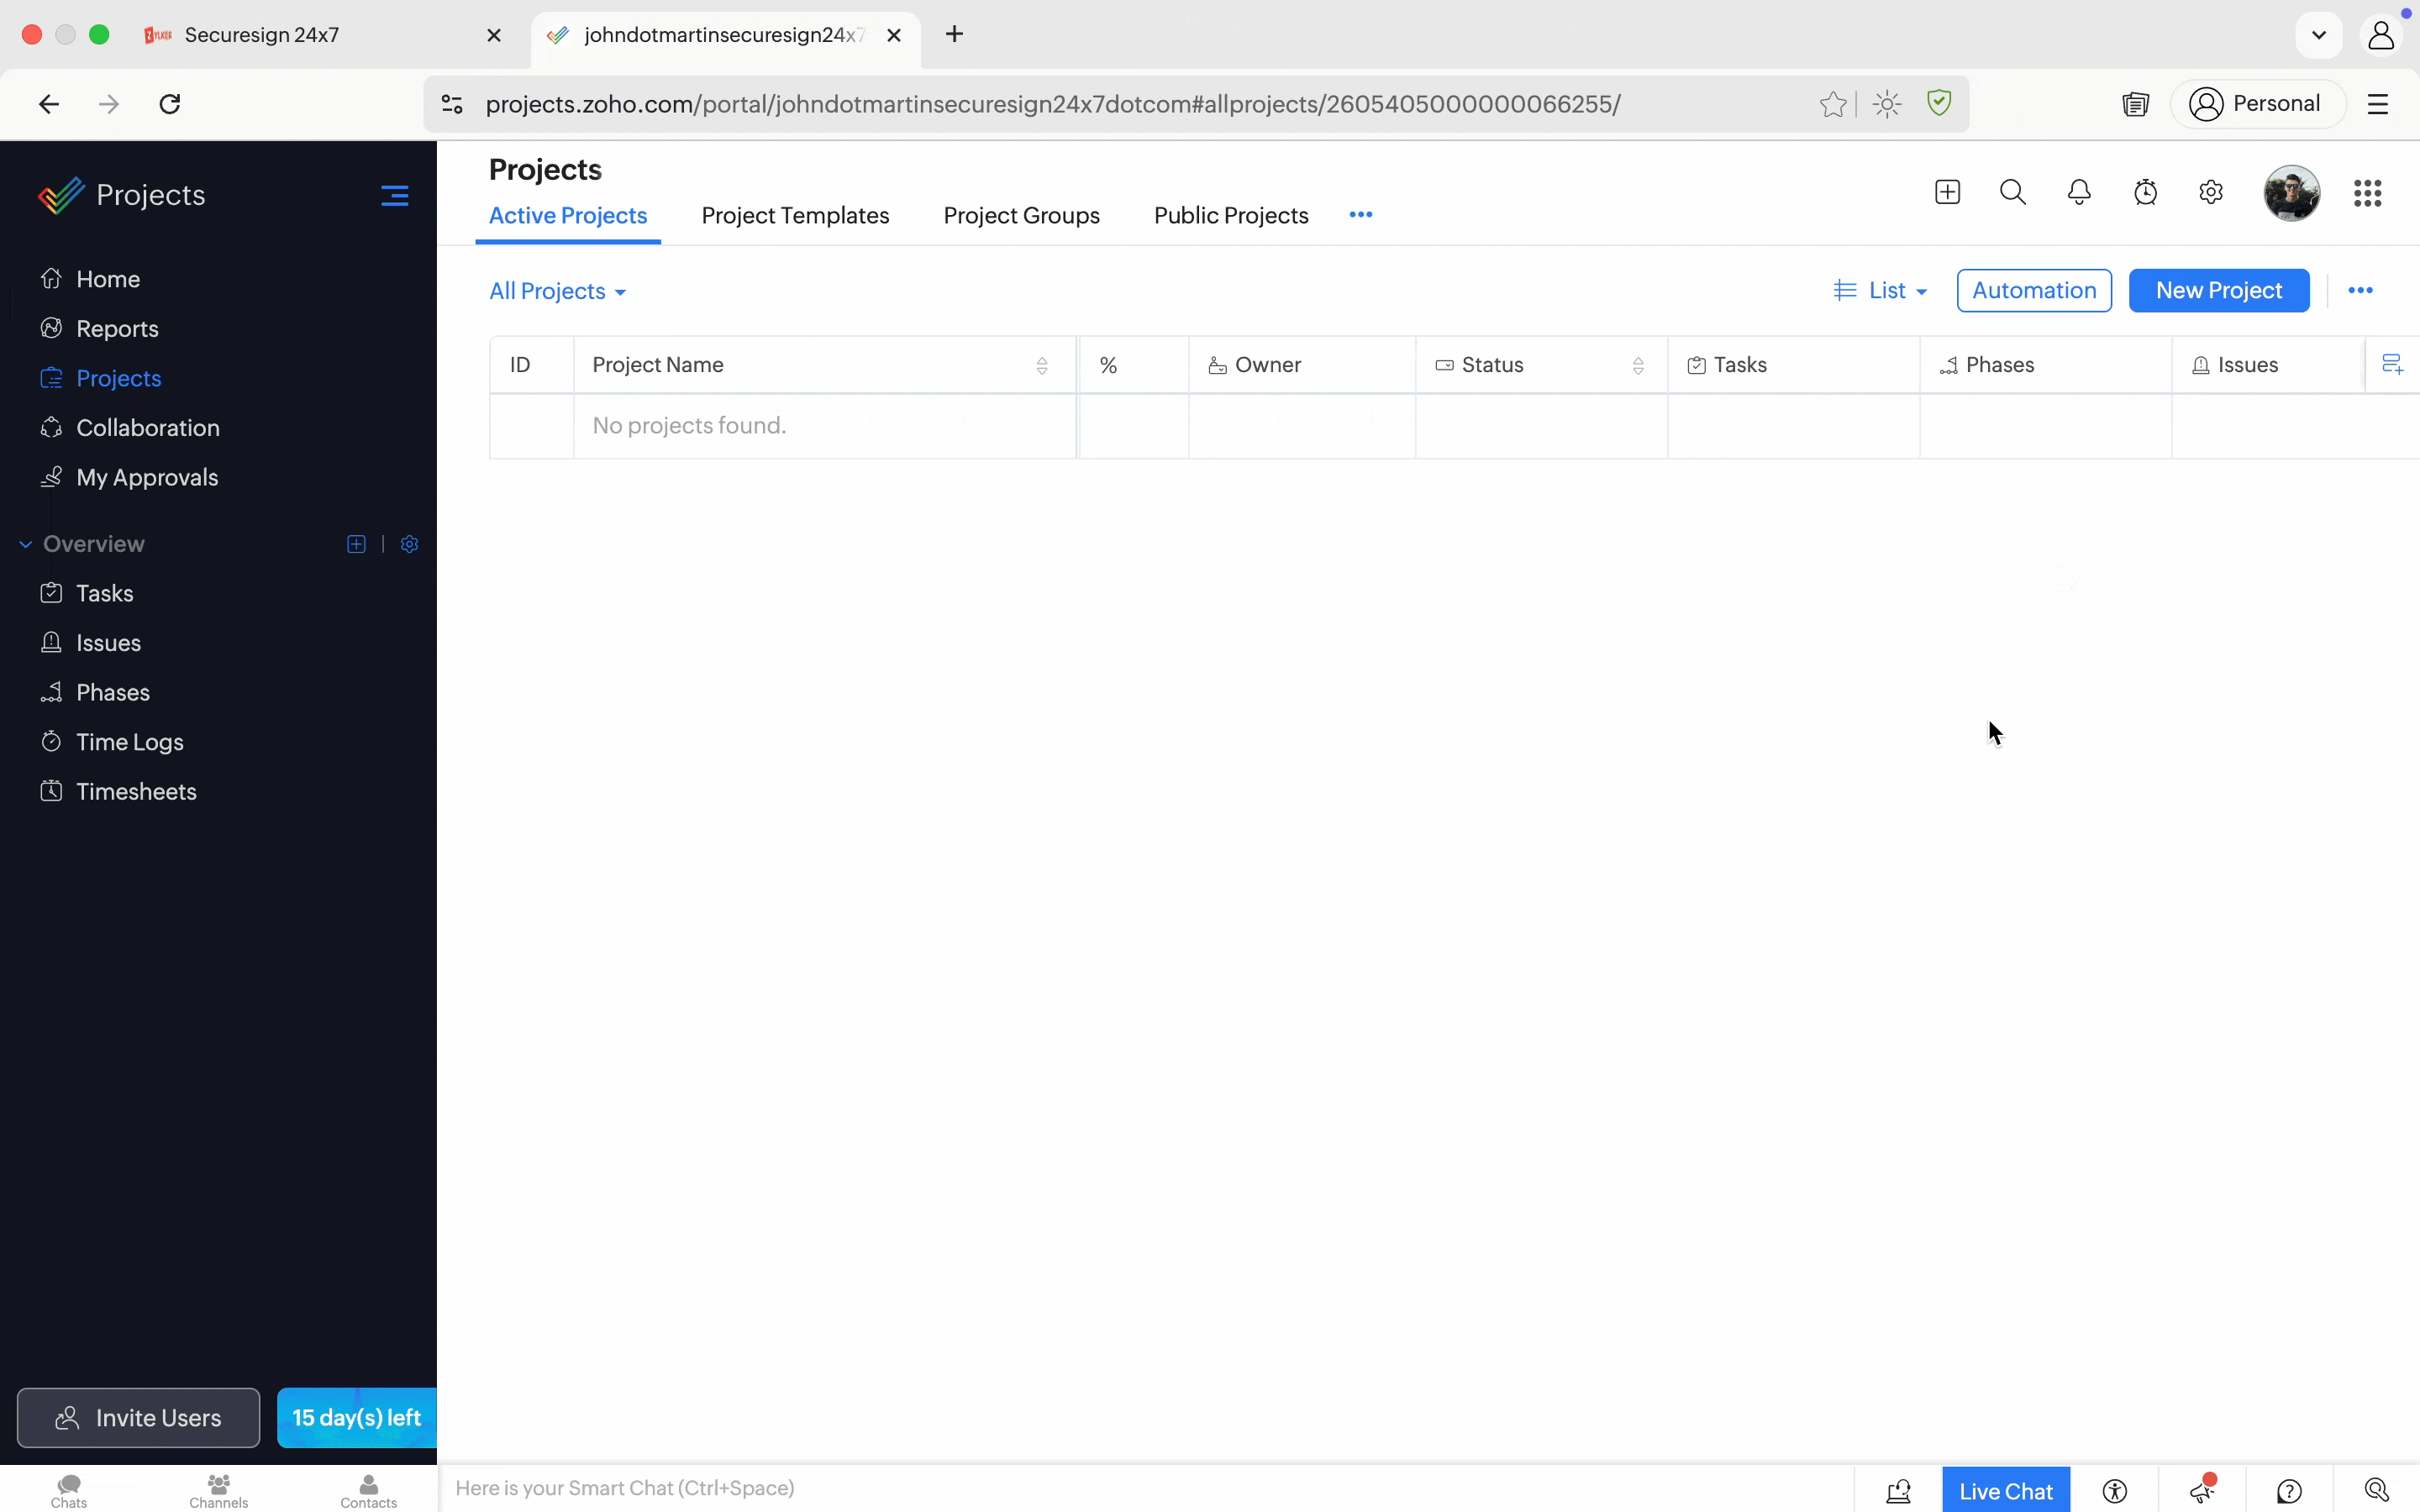Switch to the Project Templates tab
Screen dimensions: 2420x1512
[x=795, y=216]
